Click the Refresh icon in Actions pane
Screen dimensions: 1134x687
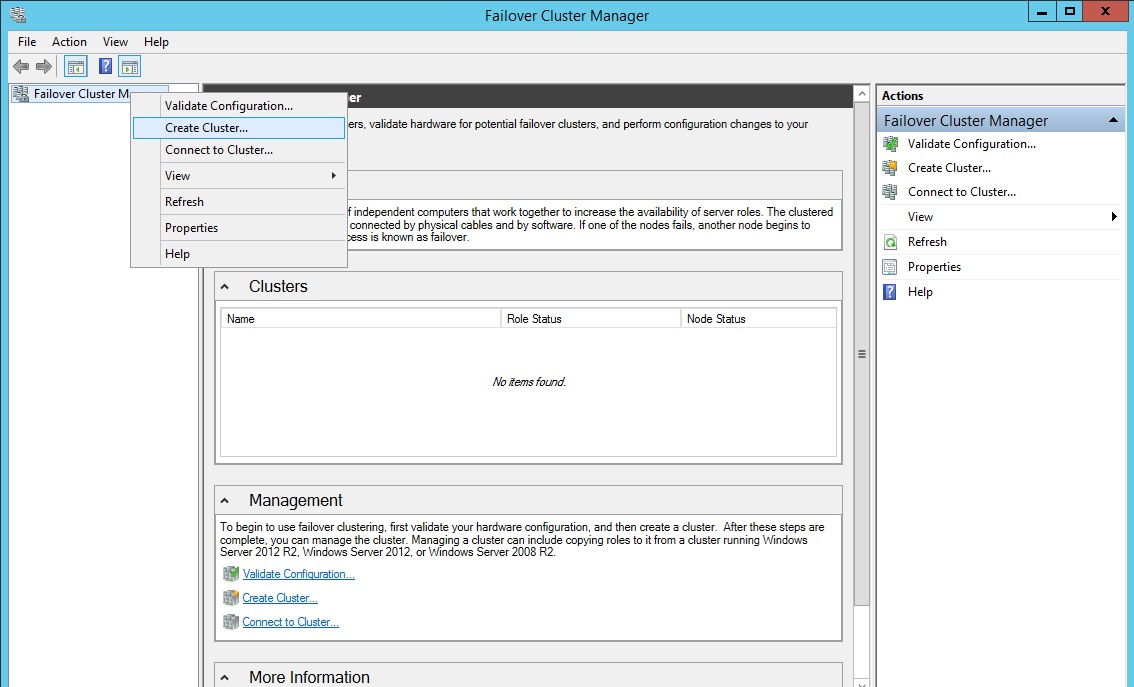[890, 242]
